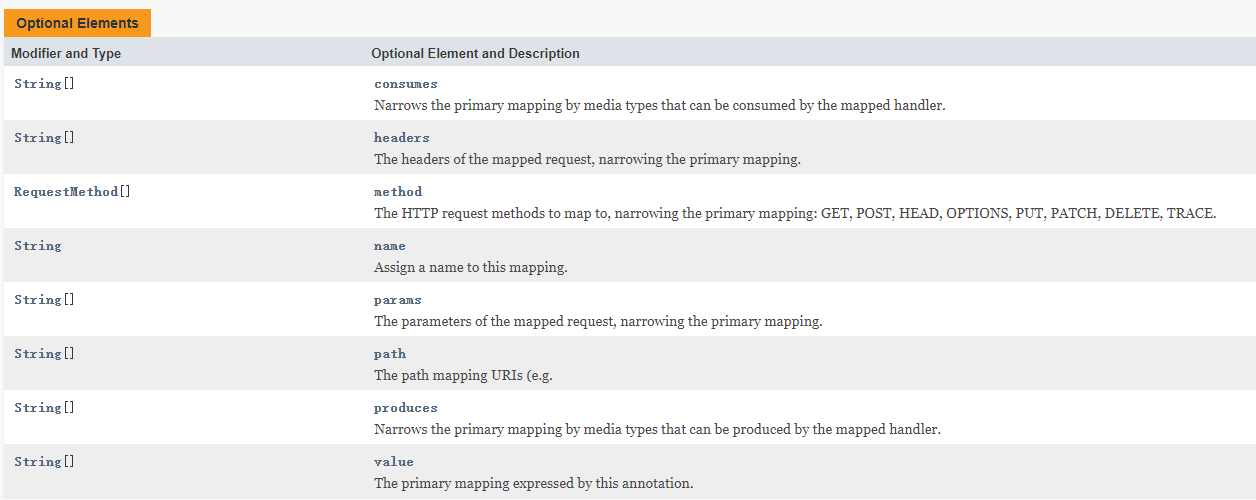Select the Optional Elements tab
This screenshot has width=1256, height=500.
click(x=77, y=23)
